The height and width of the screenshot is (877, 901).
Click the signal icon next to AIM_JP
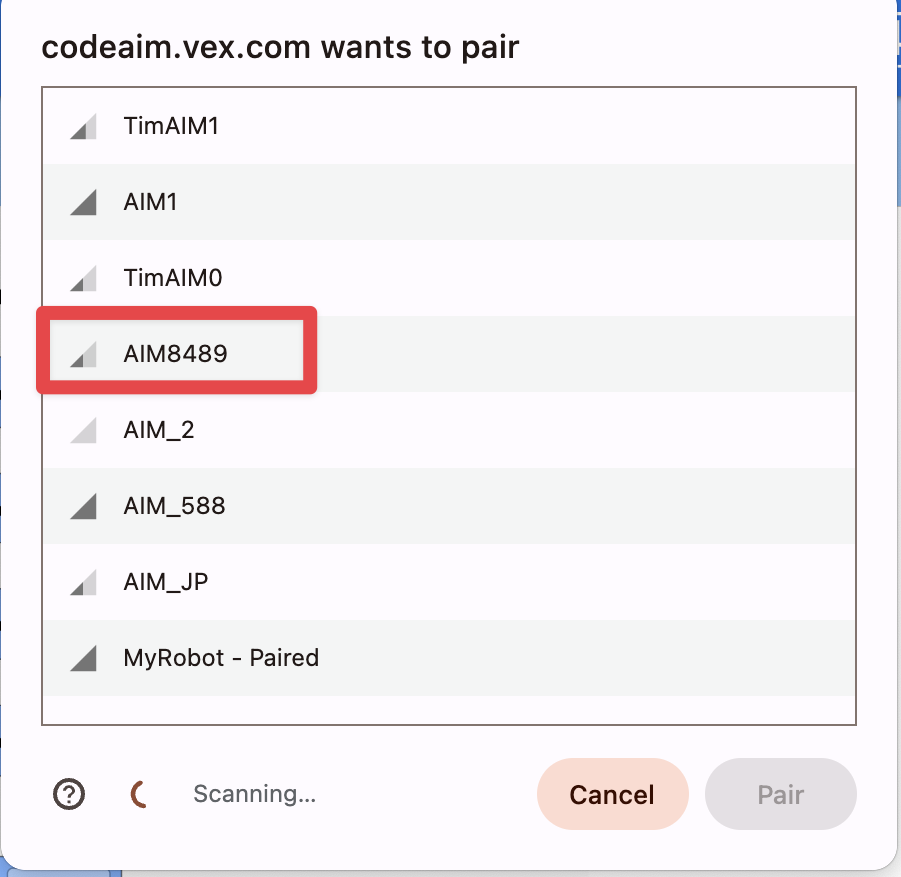[84, 582]
